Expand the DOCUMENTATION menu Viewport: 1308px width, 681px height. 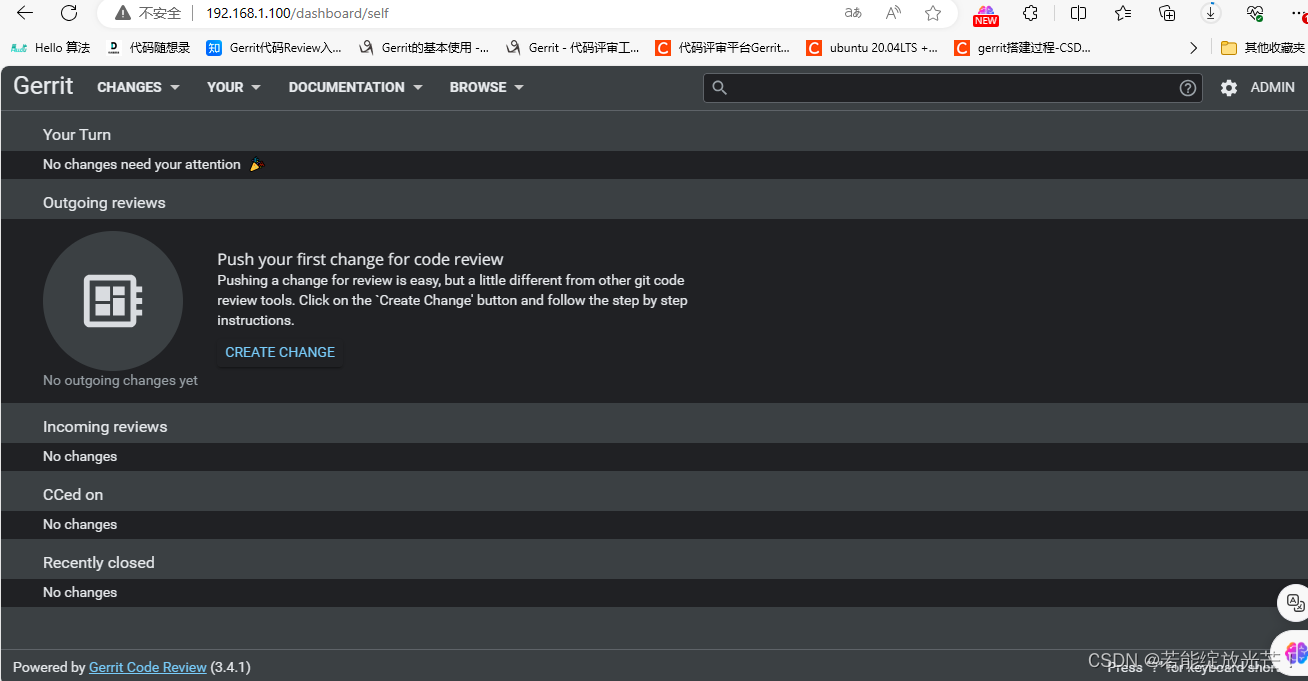click(356, 87)
